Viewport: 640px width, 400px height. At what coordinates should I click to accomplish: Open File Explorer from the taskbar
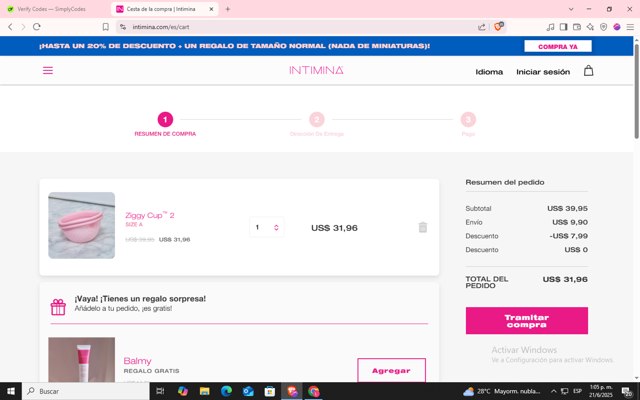pos(204,391)
